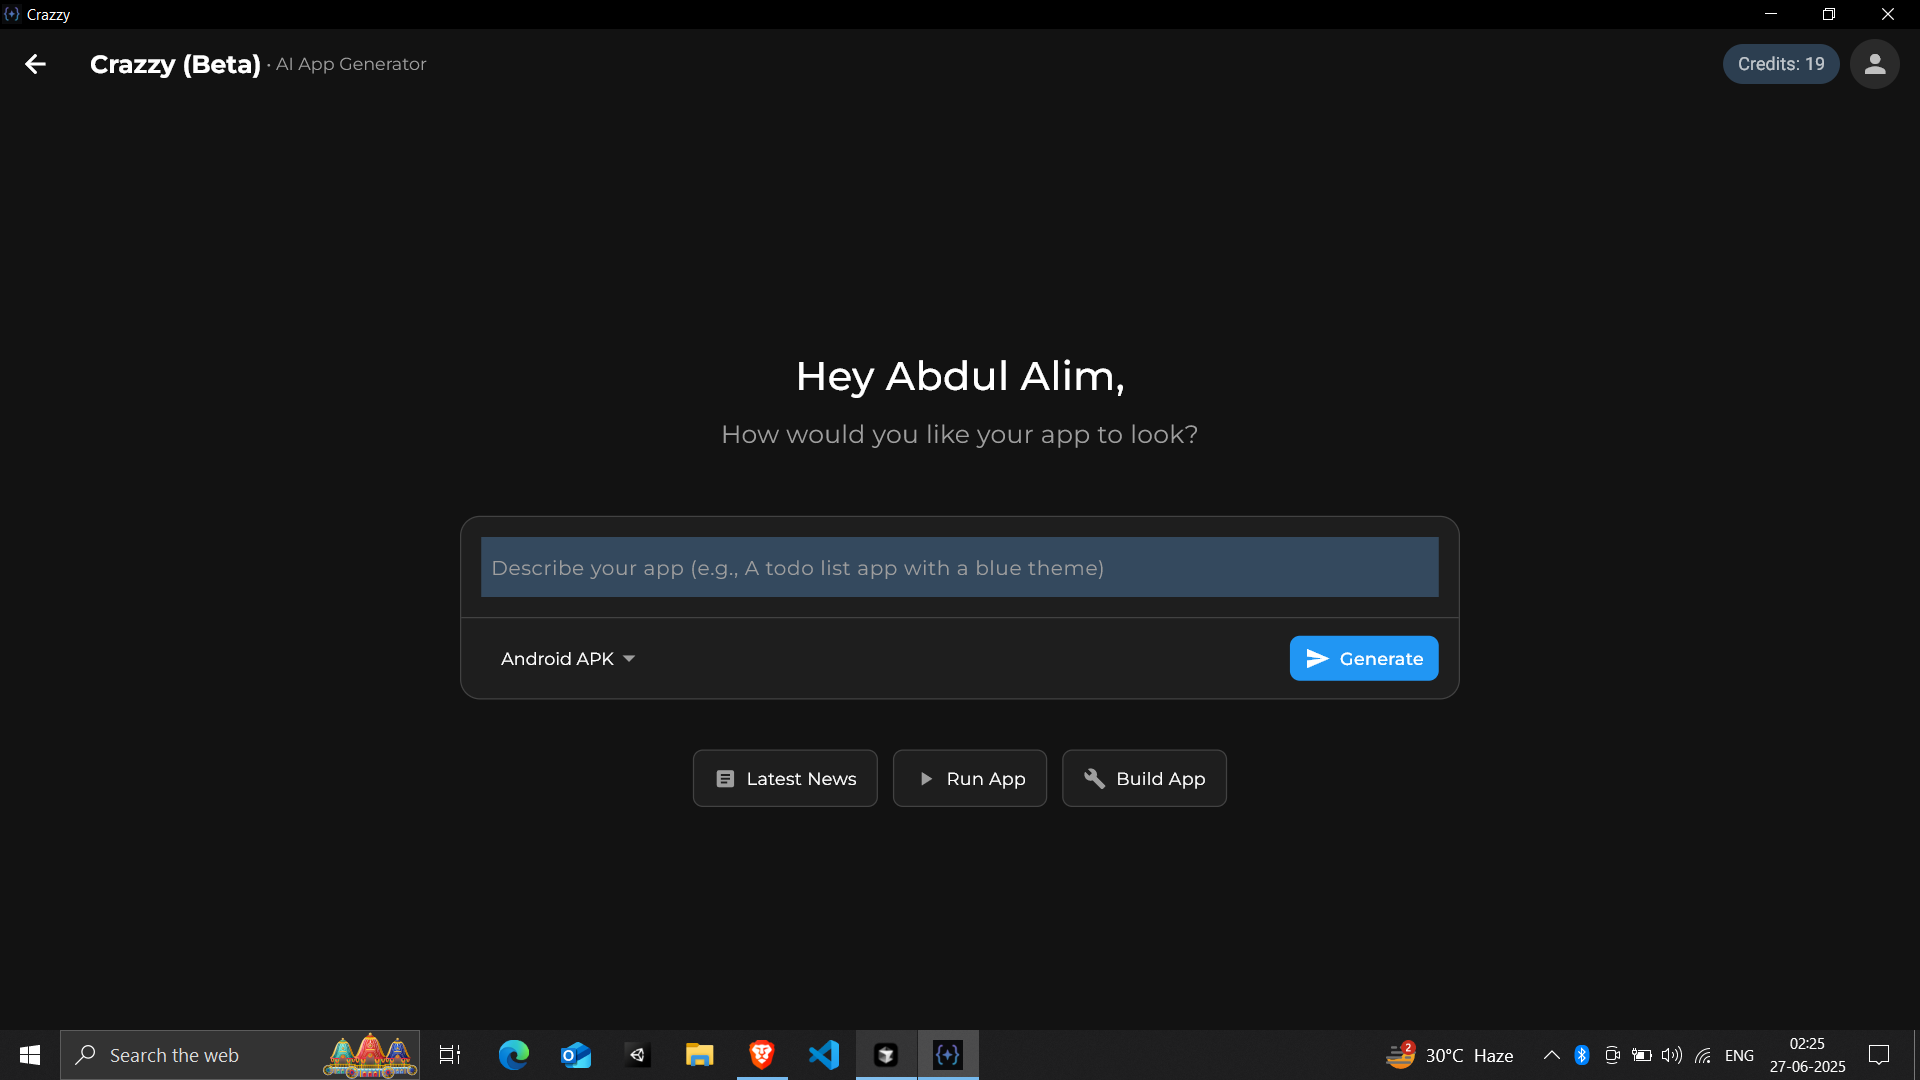Open the ENG language switcher
The height and width of the screenshot is (1080, 1920).
(1741, 1054)
